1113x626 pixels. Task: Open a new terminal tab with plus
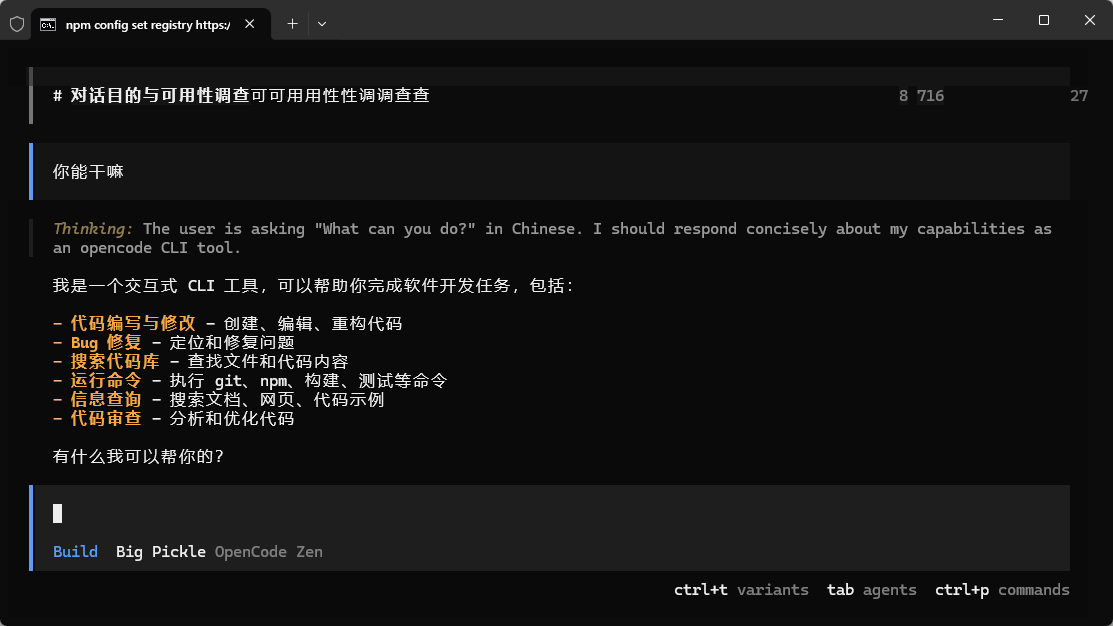click(292, 23)
